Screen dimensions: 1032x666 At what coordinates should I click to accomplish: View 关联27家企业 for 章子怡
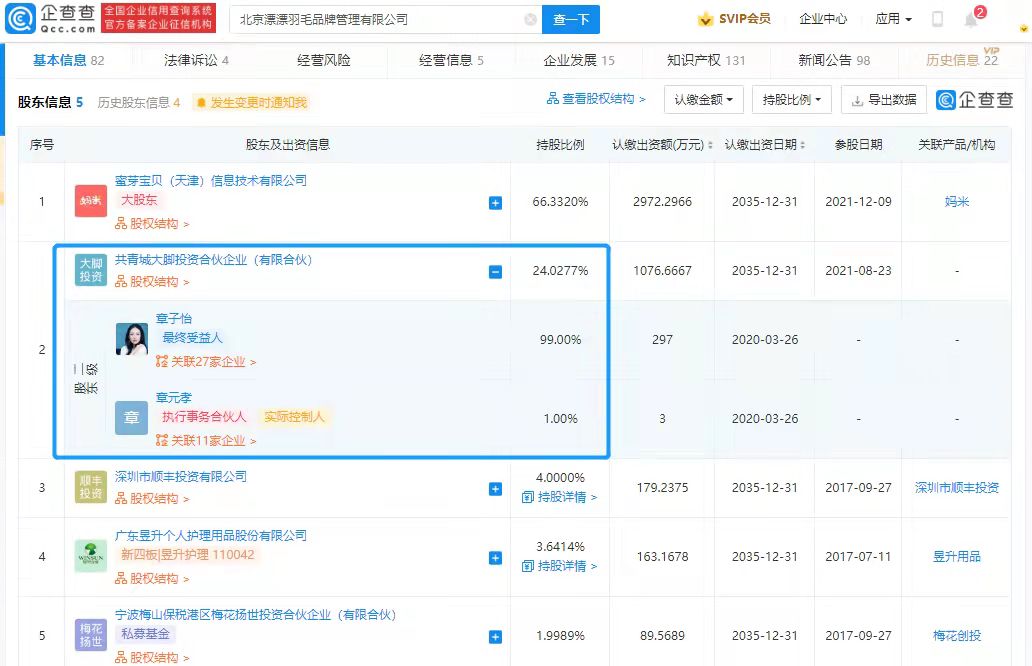(x=206, y=361)
